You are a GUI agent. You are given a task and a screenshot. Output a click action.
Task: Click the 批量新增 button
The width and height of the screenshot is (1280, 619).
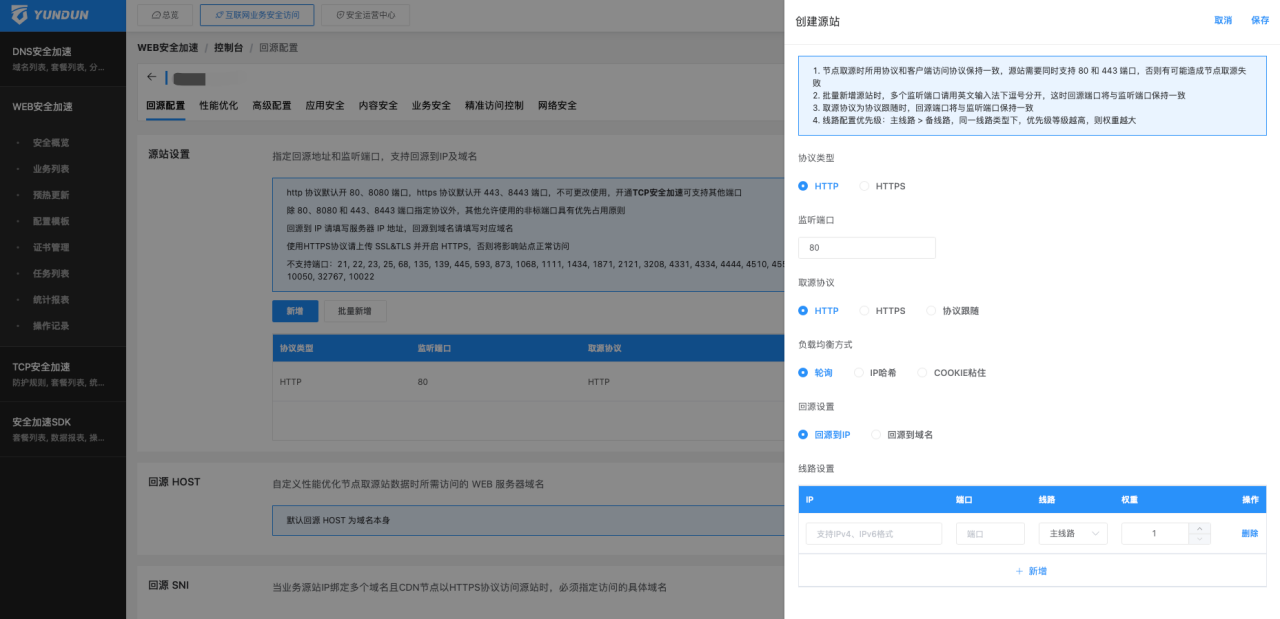355,311
